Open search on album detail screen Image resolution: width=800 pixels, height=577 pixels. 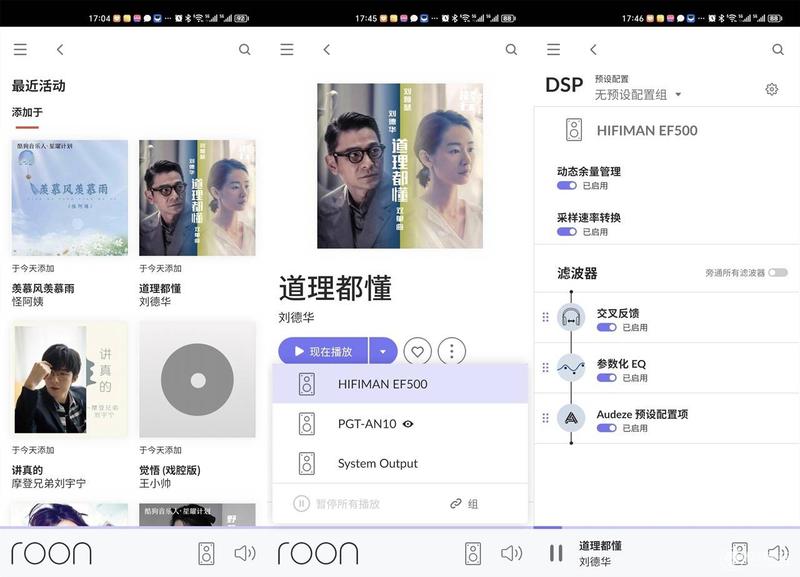pyautogui.click(x=511, y=49)
